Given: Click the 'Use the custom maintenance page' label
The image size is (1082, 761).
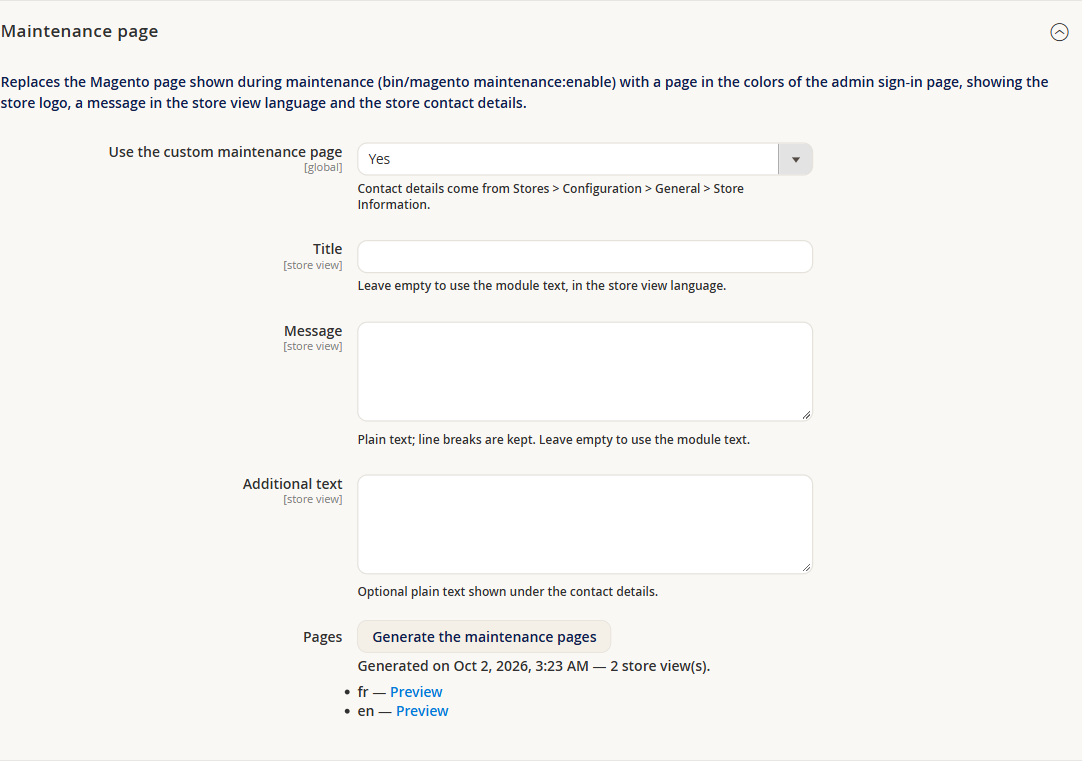Looking at the screenshot, I should pos(225,152).
